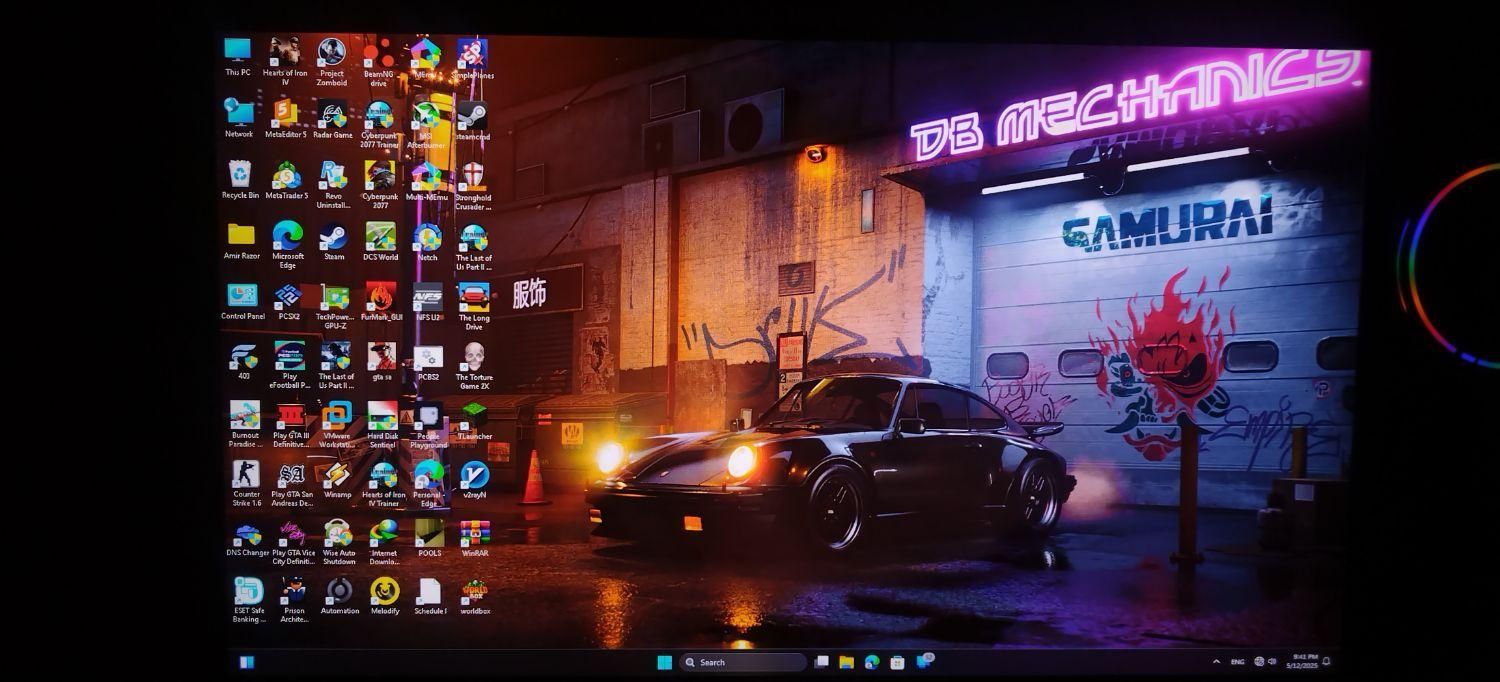Open the Network desktop icon
This screenshot has height=682, width=1500.
[x=239, y=118]
